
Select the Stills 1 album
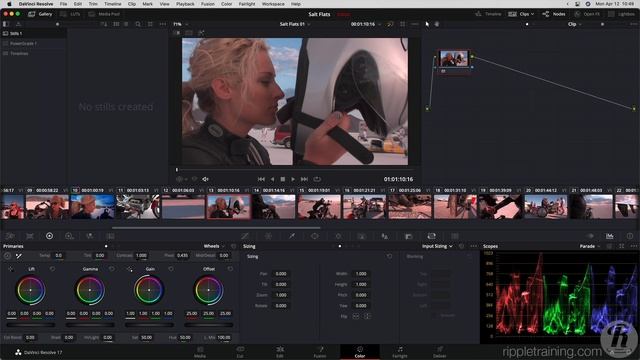point(33,33)
